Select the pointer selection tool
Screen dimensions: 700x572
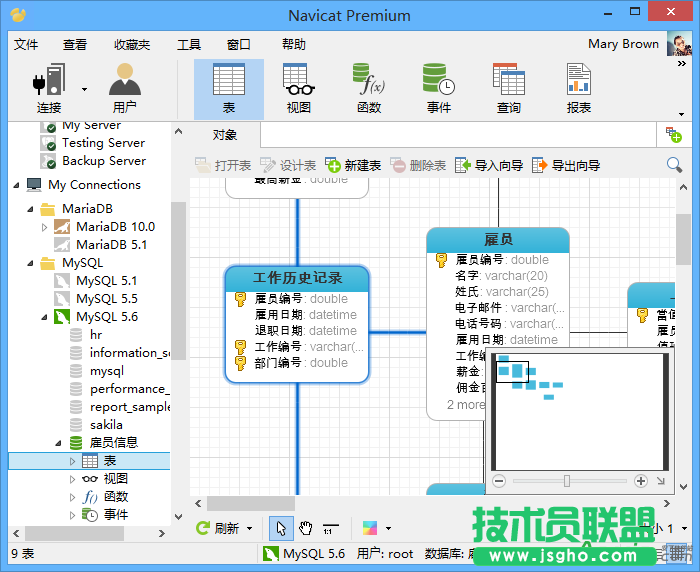tap(281, 529)
